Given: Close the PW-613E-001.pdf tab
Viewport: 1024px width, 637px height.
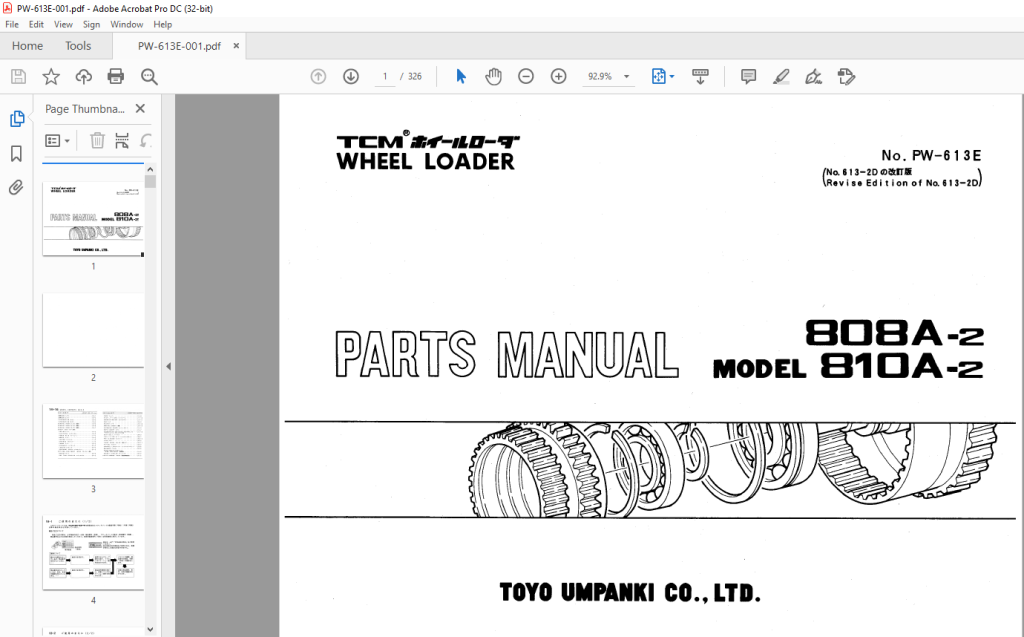Looking at the screenshot, I should 236,46.
